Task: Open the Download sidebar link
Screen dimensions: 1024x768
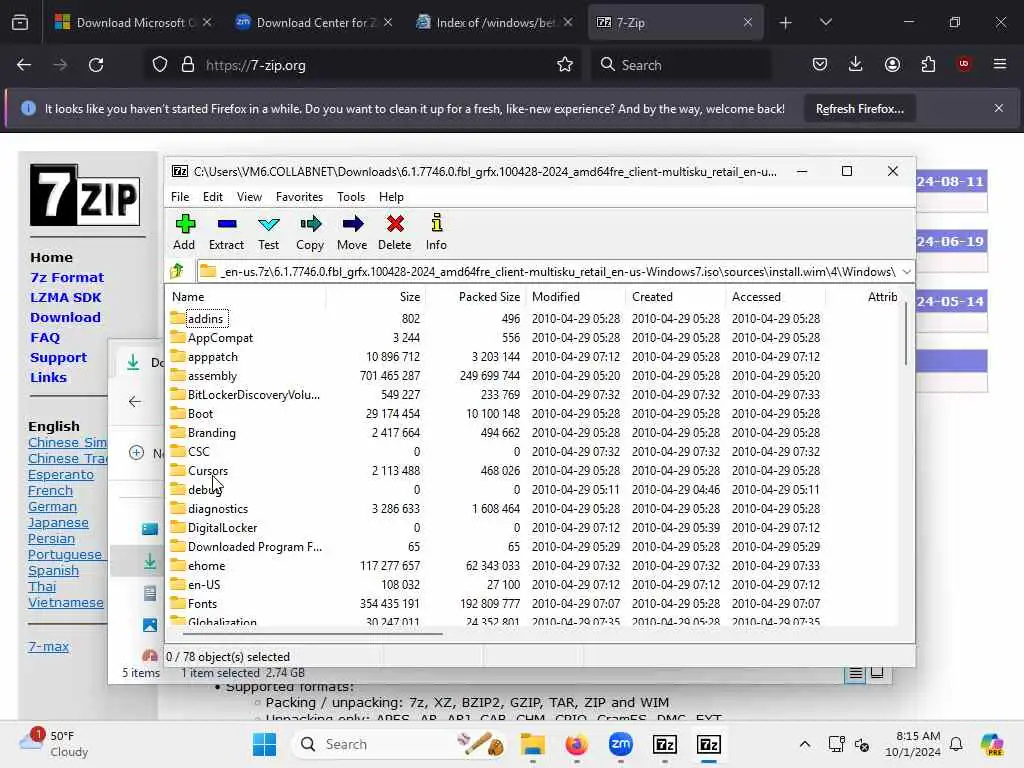Action: click(65, 317)
